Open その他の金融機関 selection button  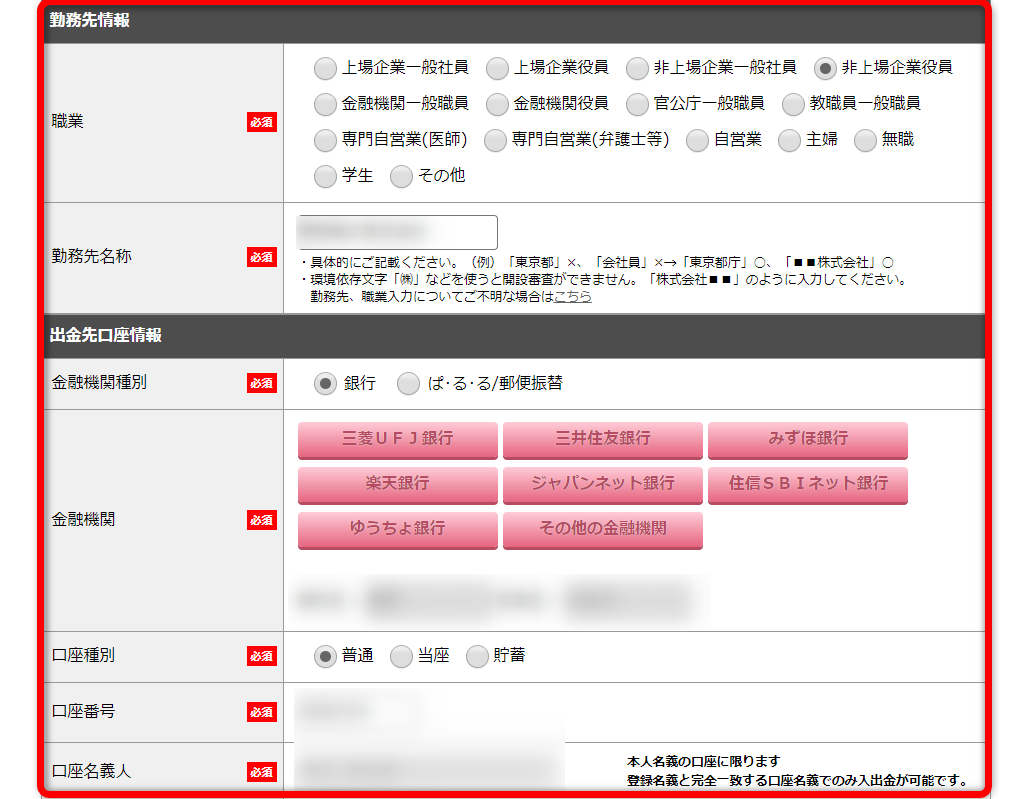[x=602, y=529]
